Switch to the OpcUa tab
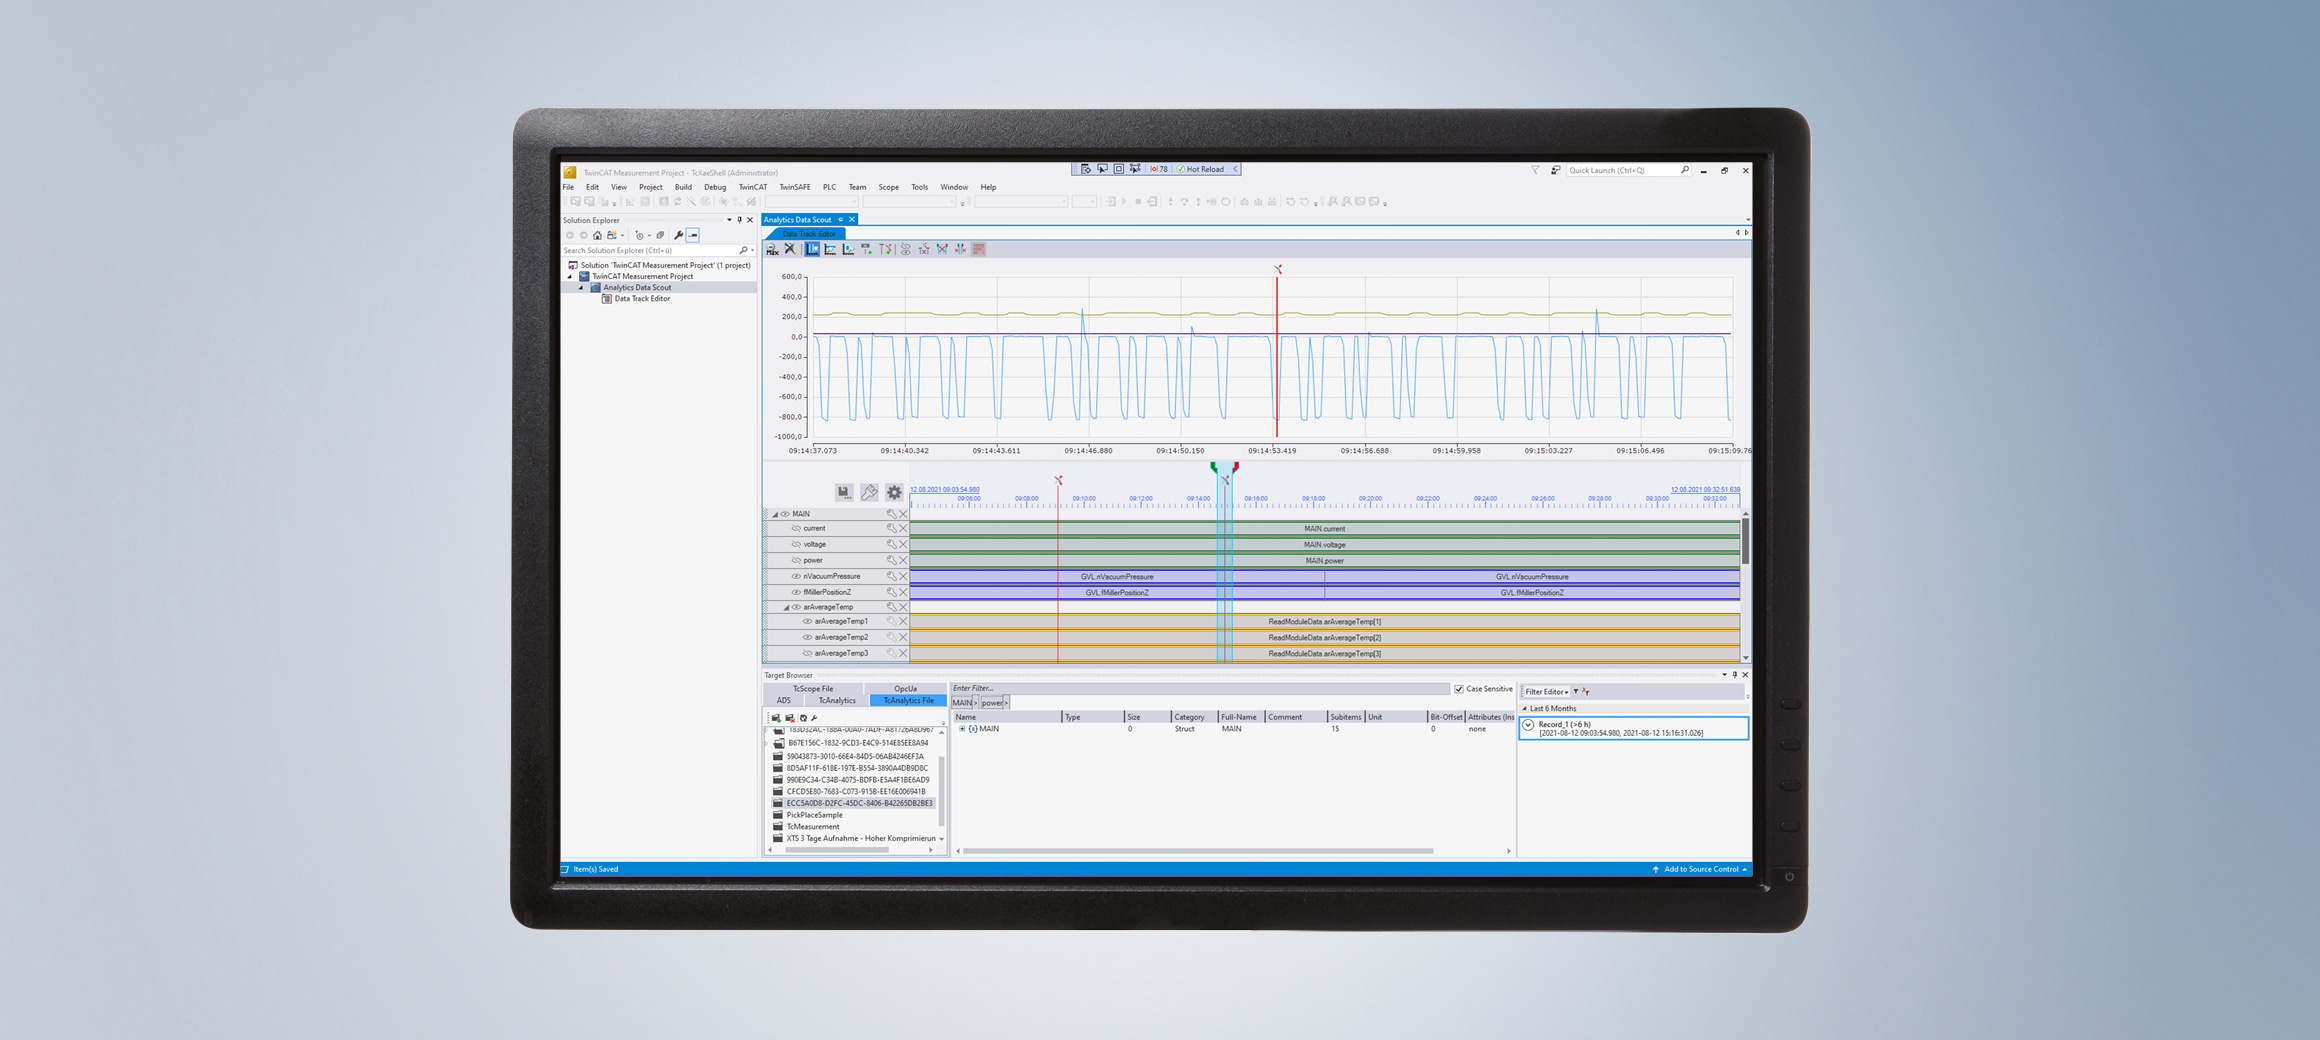 point(905,688)
